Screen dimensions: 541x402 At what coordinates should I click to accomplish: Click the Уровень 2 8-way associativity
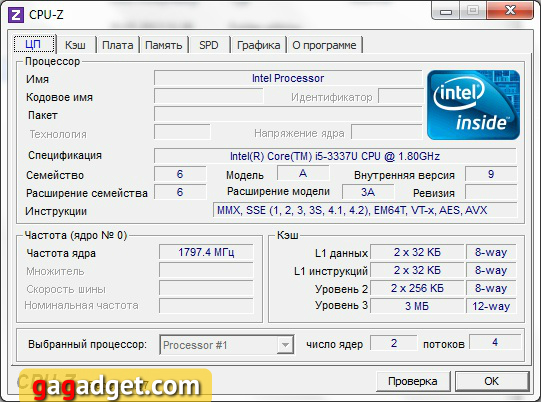point(491,288)
